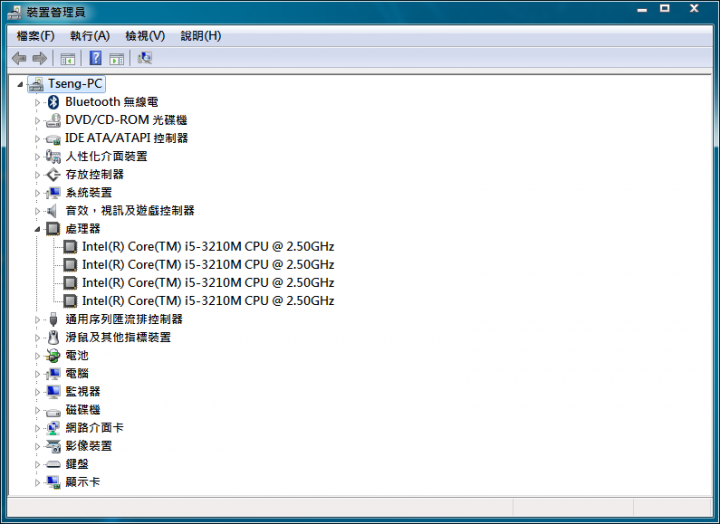Click the 磁碟機 disk drive icon

[x=53, y=411]
